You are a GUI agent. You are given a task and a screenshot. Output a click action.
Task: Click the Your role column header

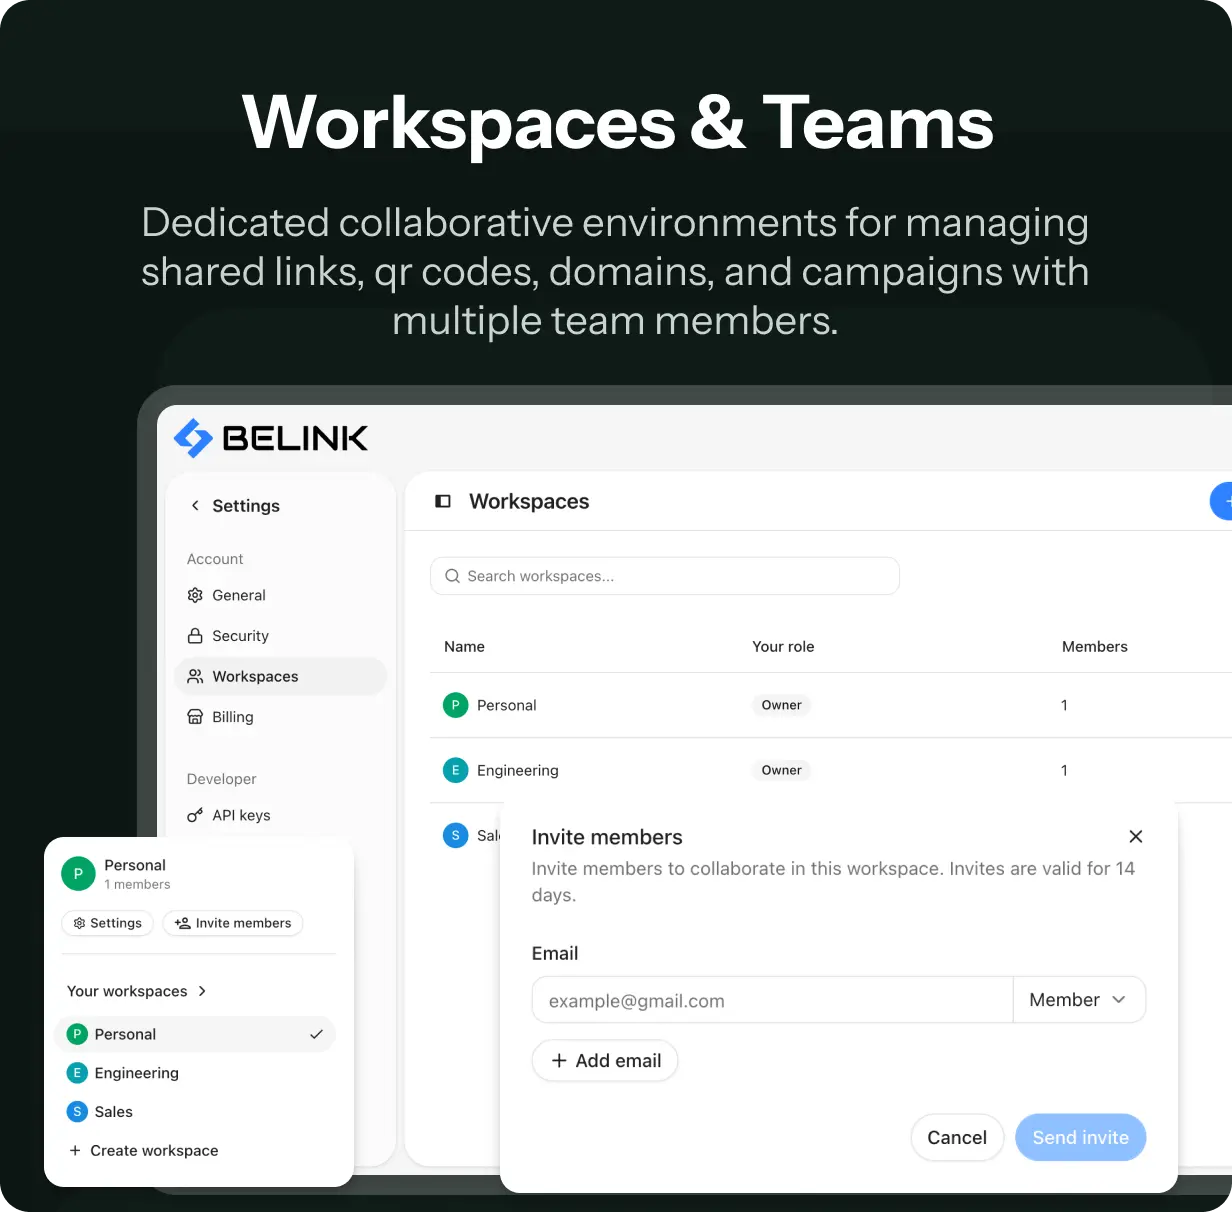click(x=783, y=647)
